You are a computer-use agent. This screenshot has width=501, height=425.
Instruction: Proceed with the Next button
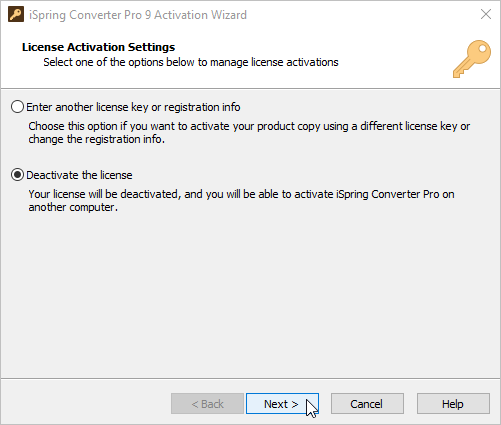click(282, 404)
